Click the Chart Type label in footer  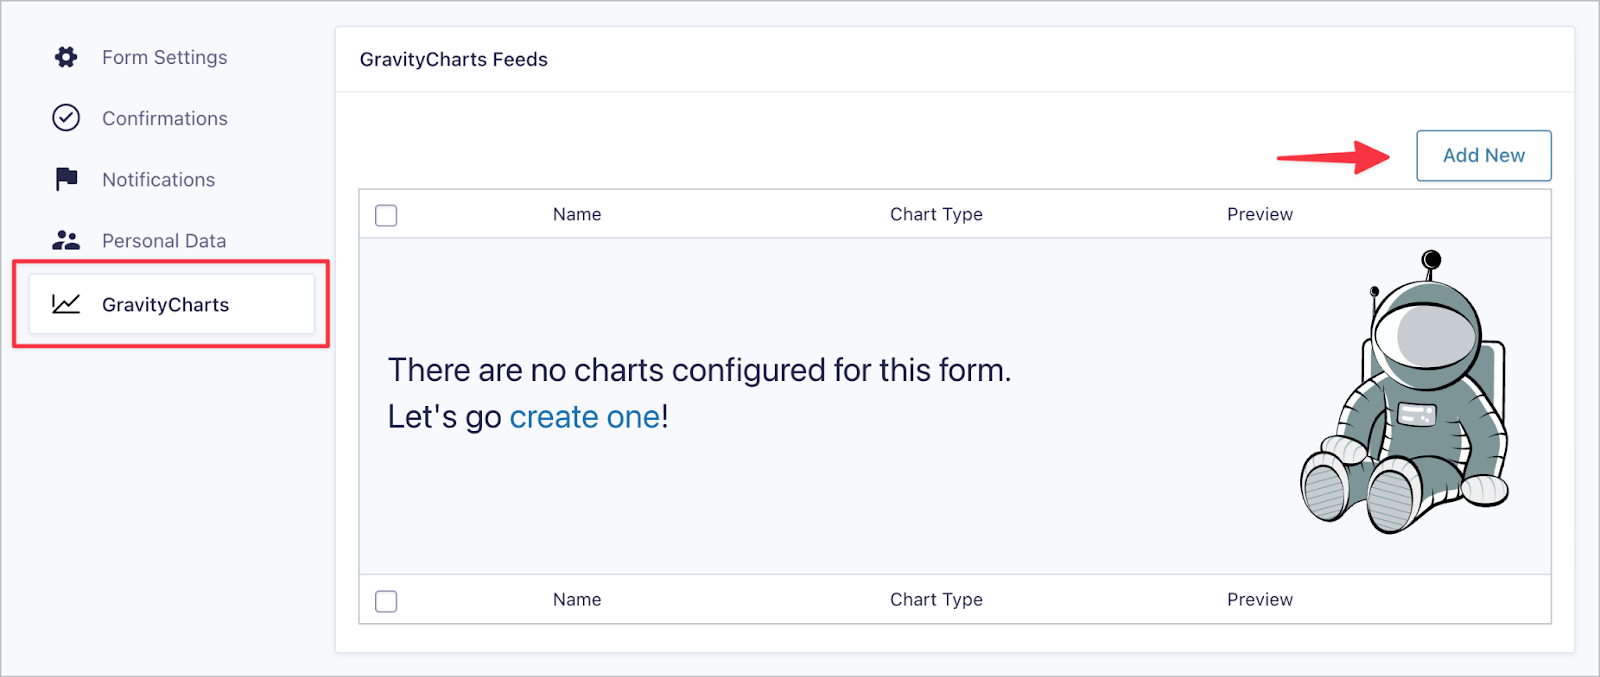click(936, 600)
